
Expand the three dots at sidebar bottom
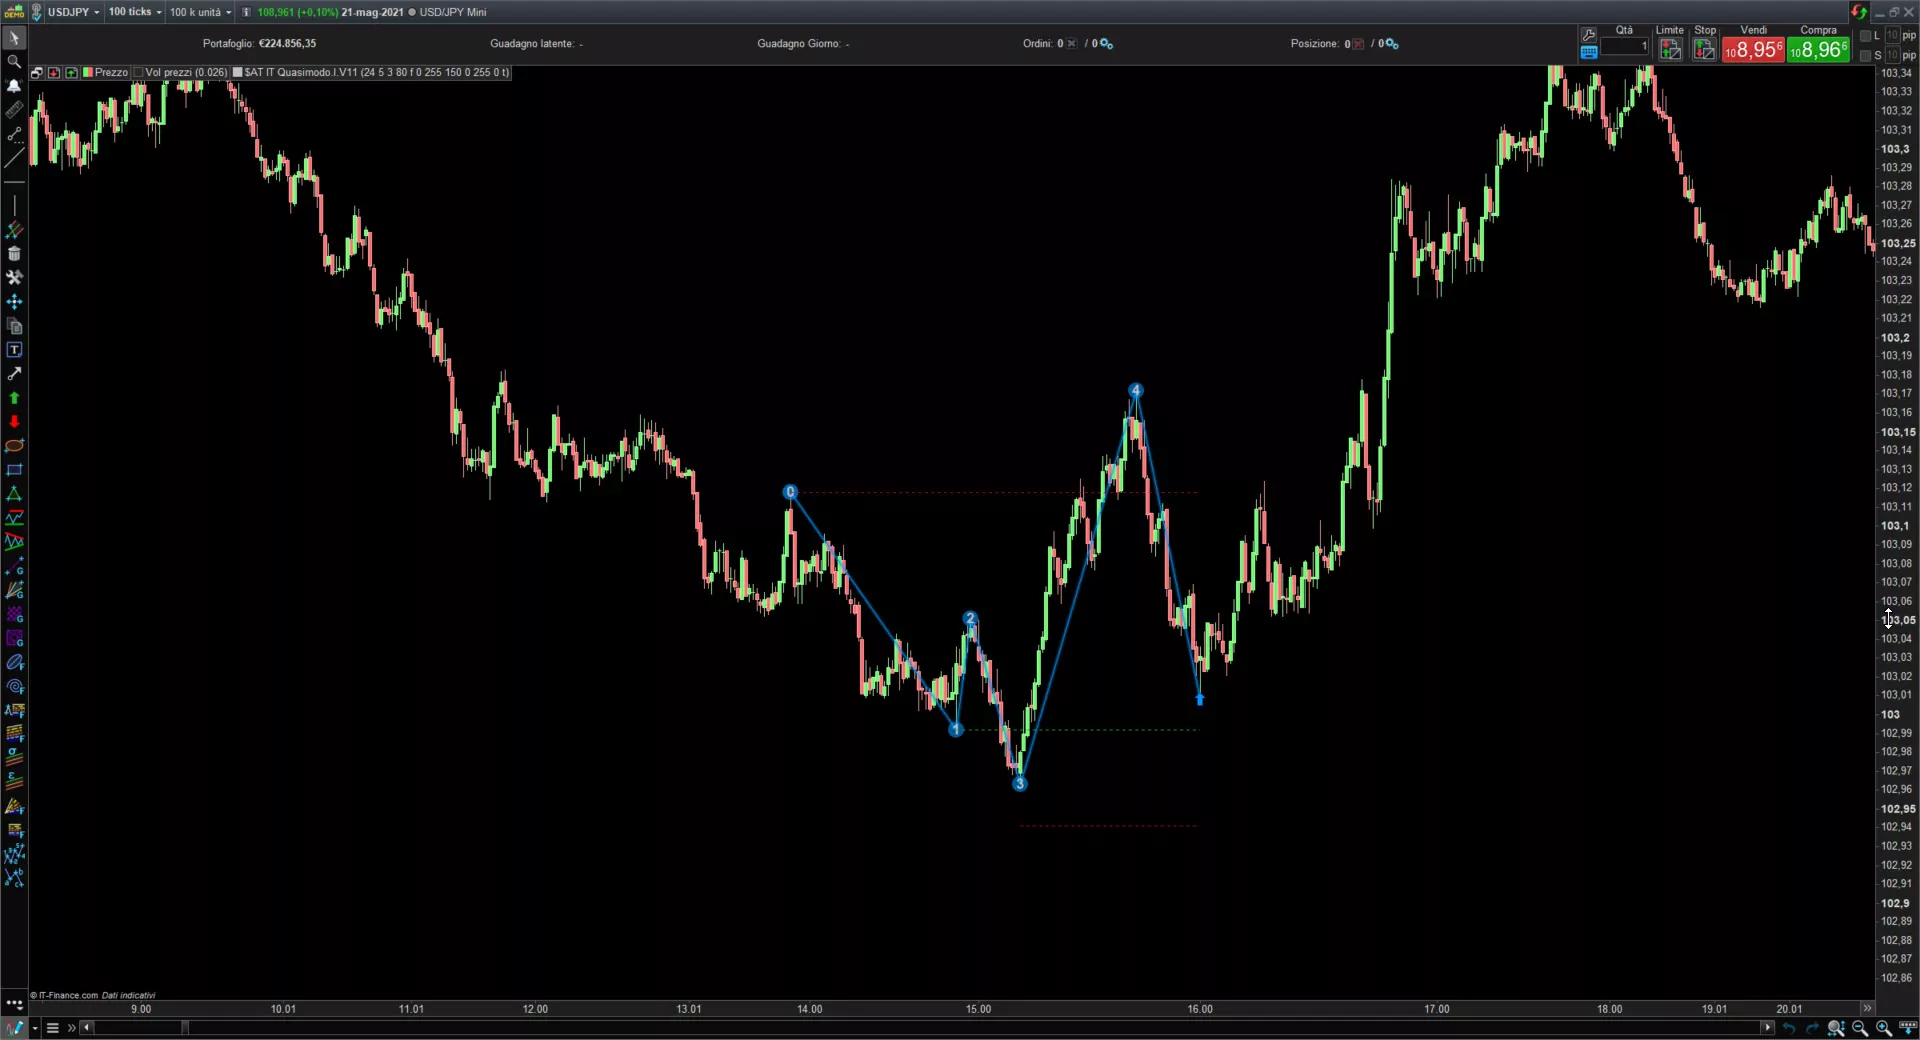[14, 1003]
